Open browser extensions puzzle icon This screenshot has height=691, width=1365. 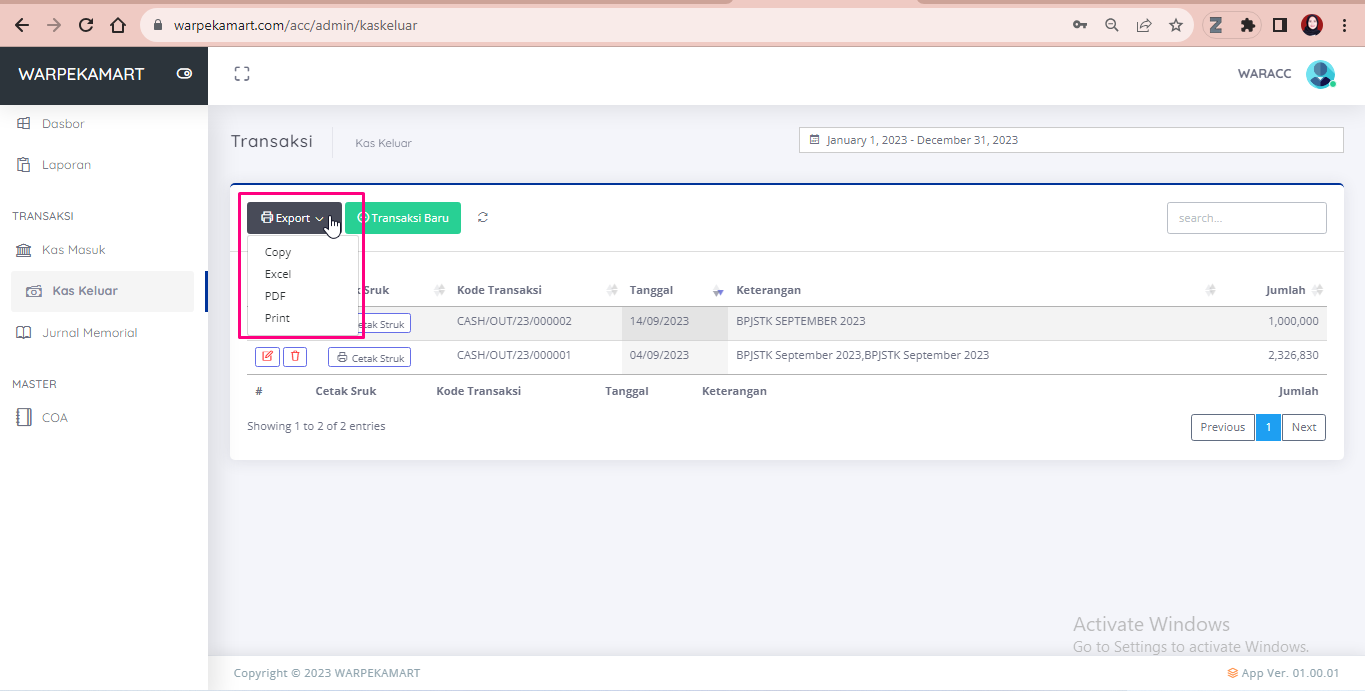(1247, 25)
